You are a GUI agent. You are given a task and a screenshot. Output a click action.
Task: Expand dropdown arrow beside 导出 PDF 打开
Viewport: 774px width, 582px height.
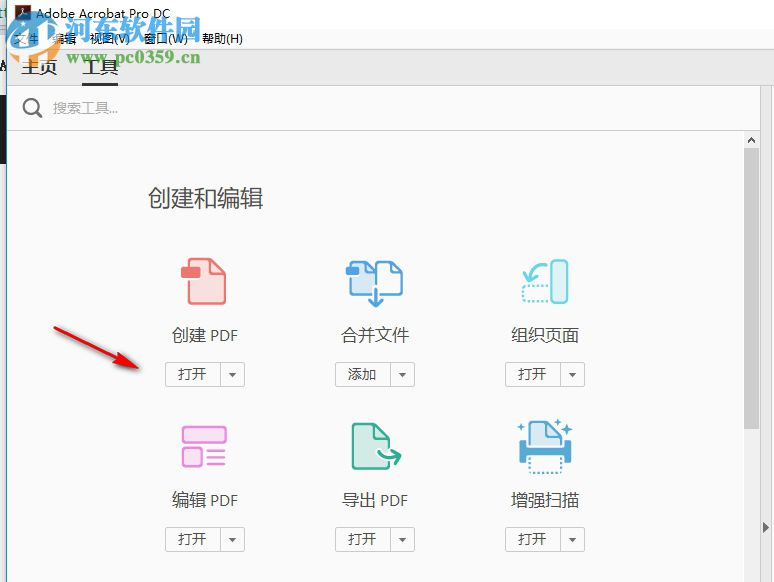(x=402, y=540)
